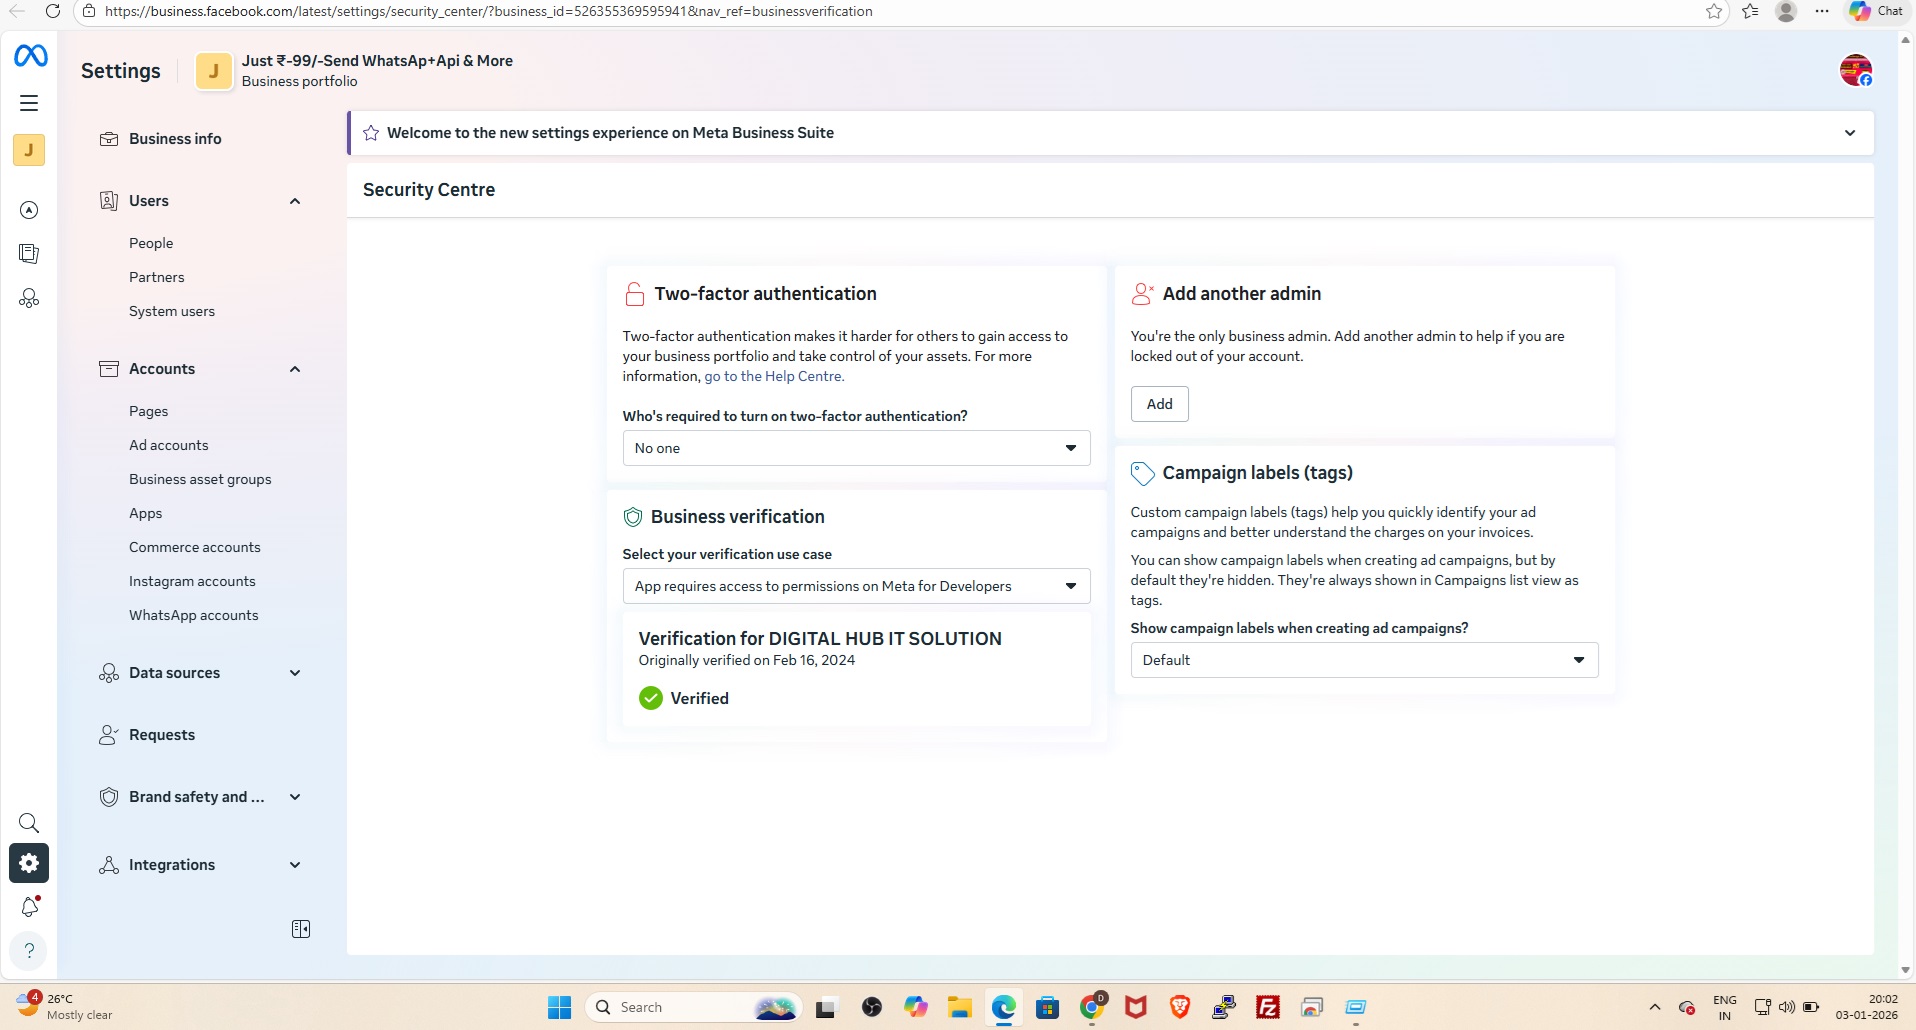Open the two-factor authentication requirement dropdown
The image size is (1916, 1030).
tap(856, 448)
